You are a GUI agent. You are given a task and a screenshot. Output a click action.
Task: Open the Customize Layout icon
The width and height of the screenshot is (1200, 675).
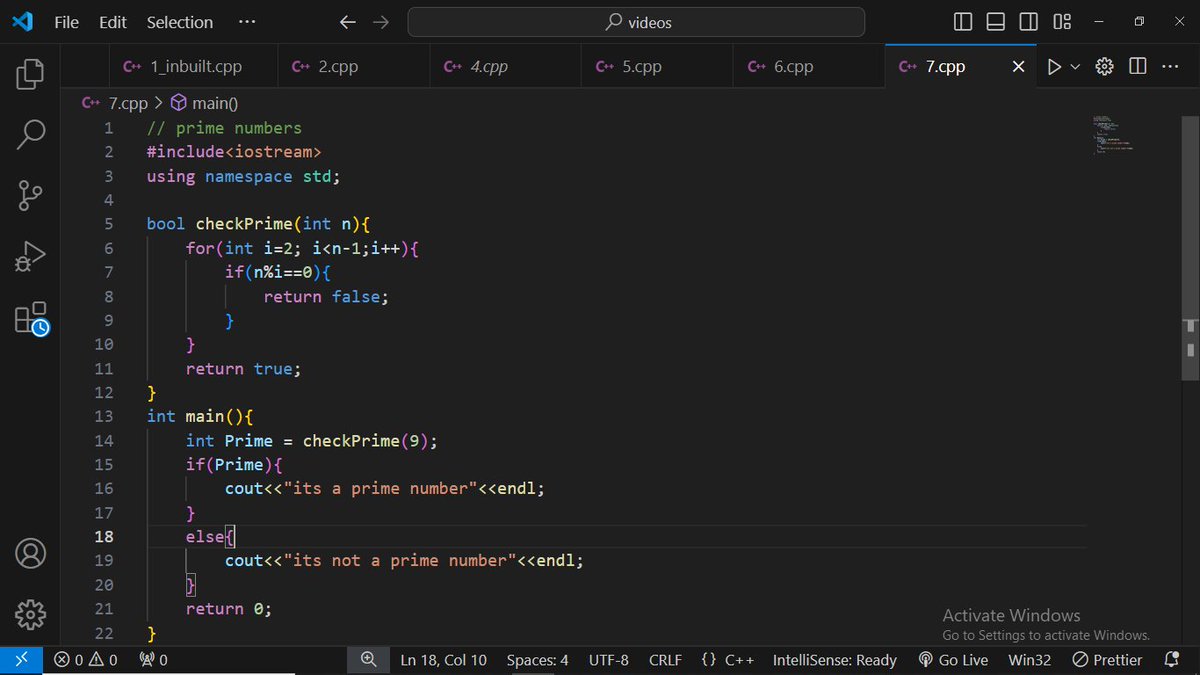(1062, 22)
